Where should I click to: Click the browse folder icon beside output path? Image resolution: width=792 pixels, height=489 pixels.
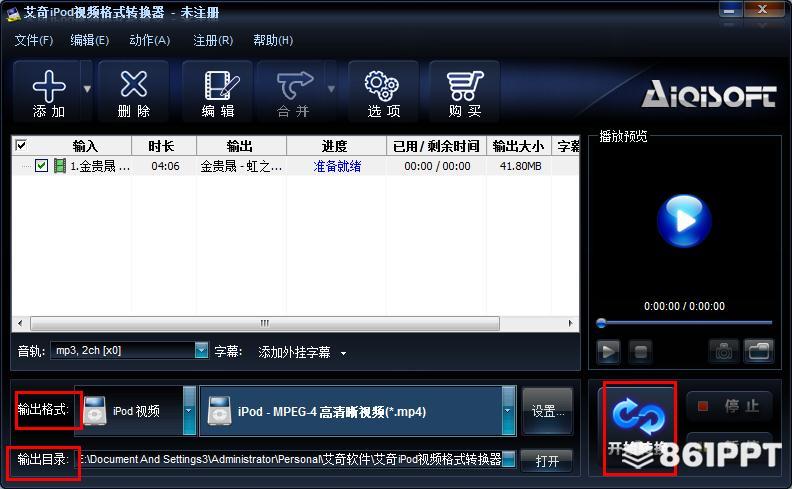pos(509,459)
